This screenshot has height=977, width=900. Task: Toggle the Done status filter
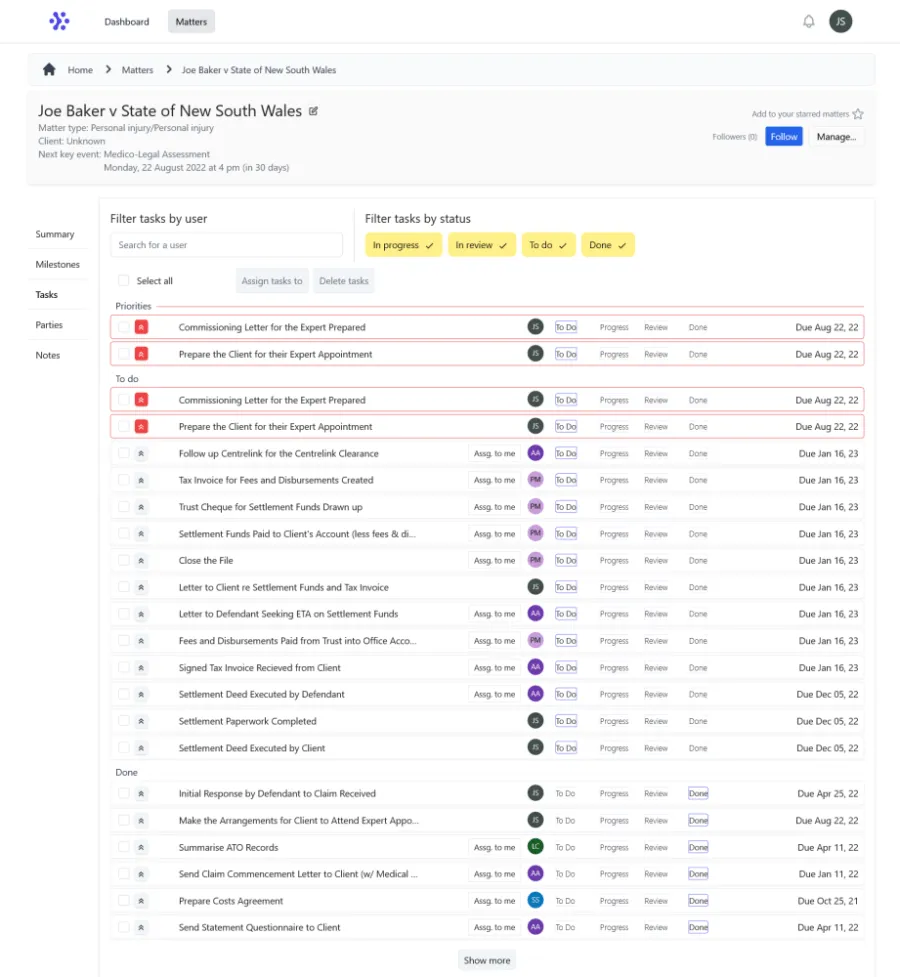click(x=608, y=245)
